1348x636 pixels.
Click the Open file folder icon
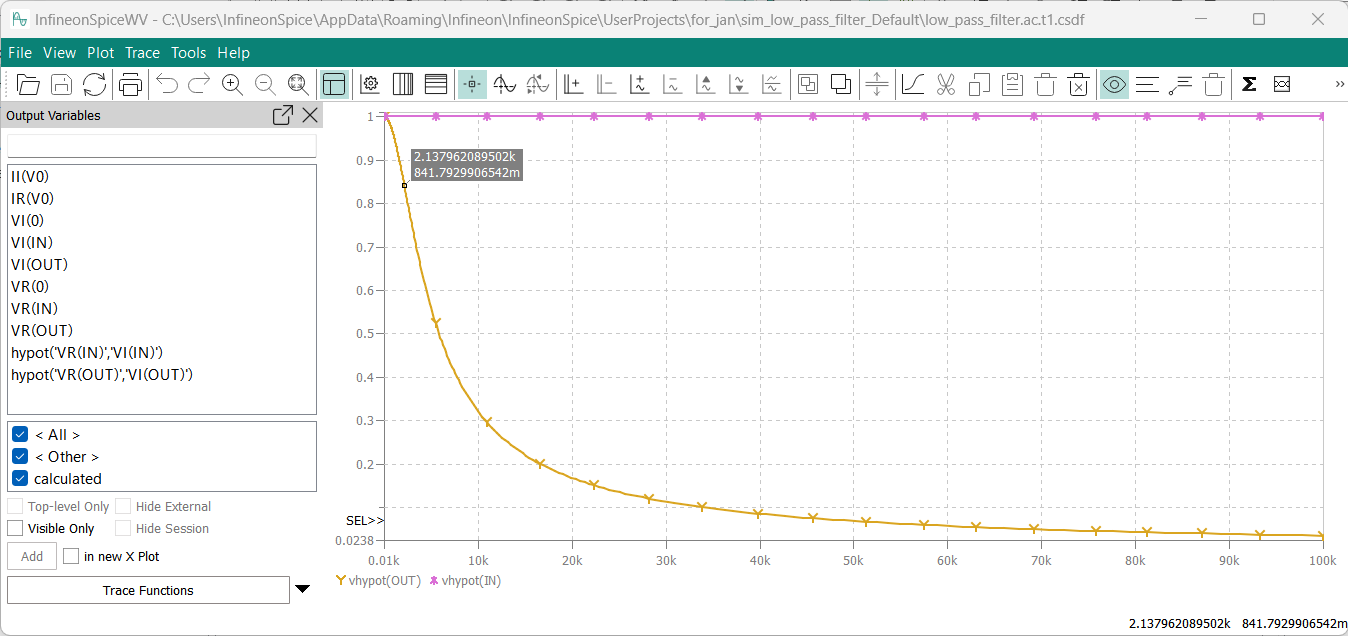[28, 85]
